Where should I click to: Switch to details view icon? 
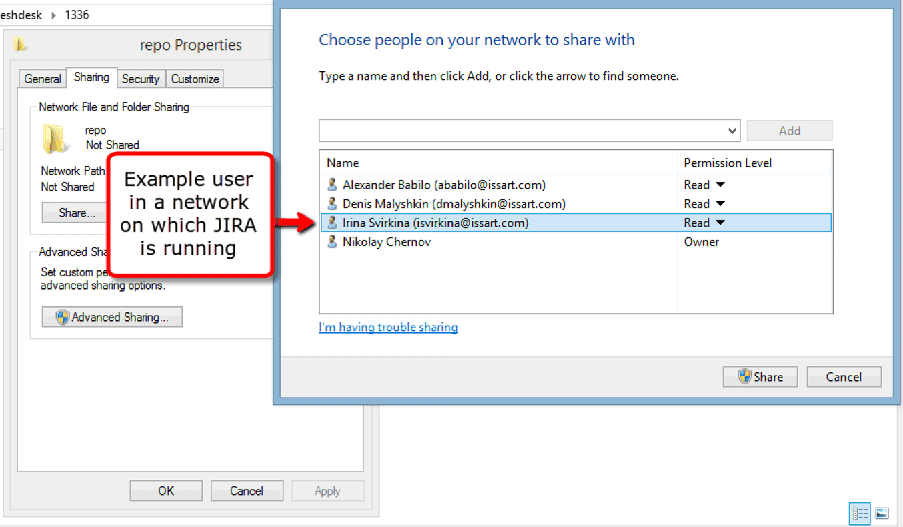pos(860,513)
